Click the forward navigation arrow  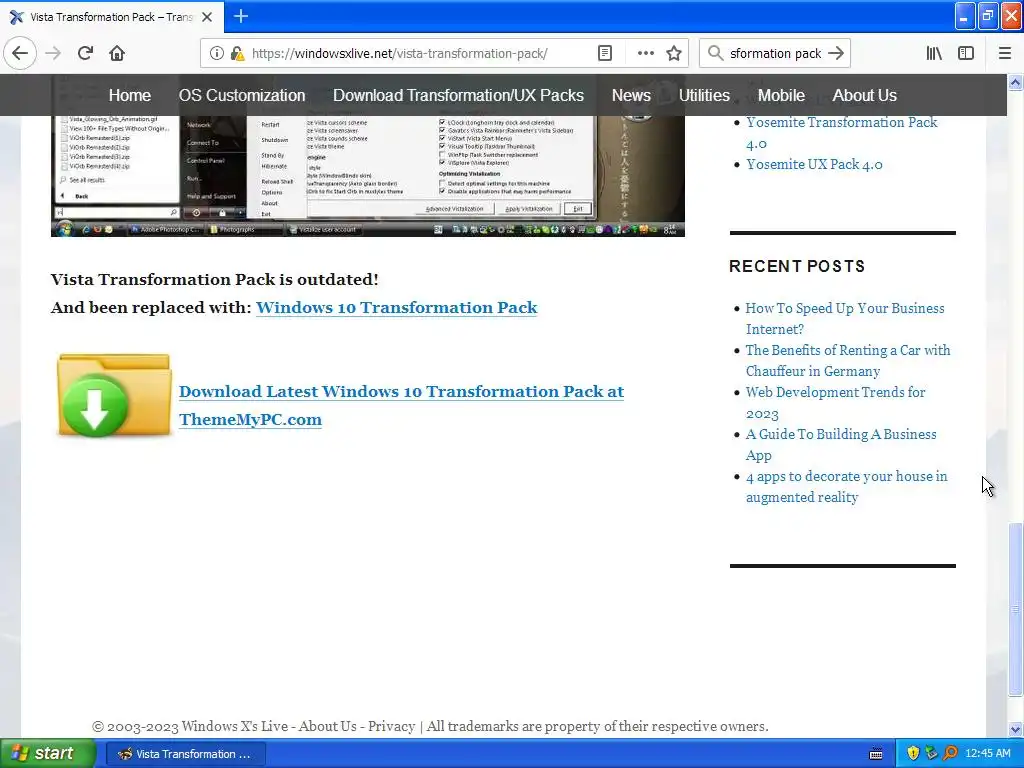point(53,53)
